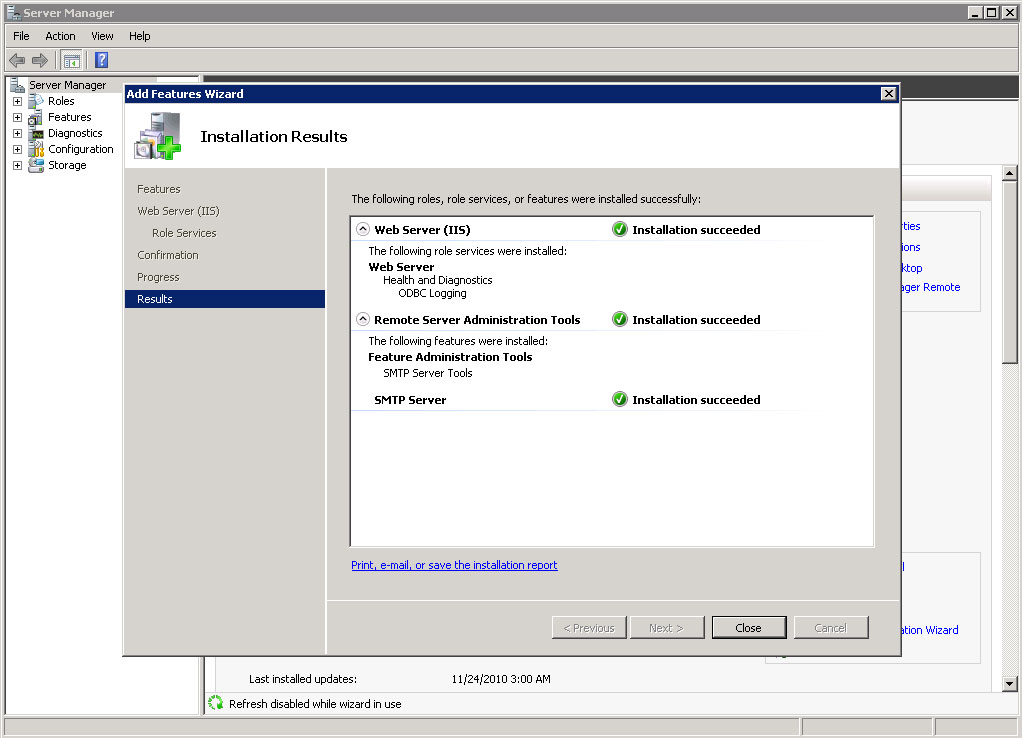Select the Role Services wizard step

184,233
